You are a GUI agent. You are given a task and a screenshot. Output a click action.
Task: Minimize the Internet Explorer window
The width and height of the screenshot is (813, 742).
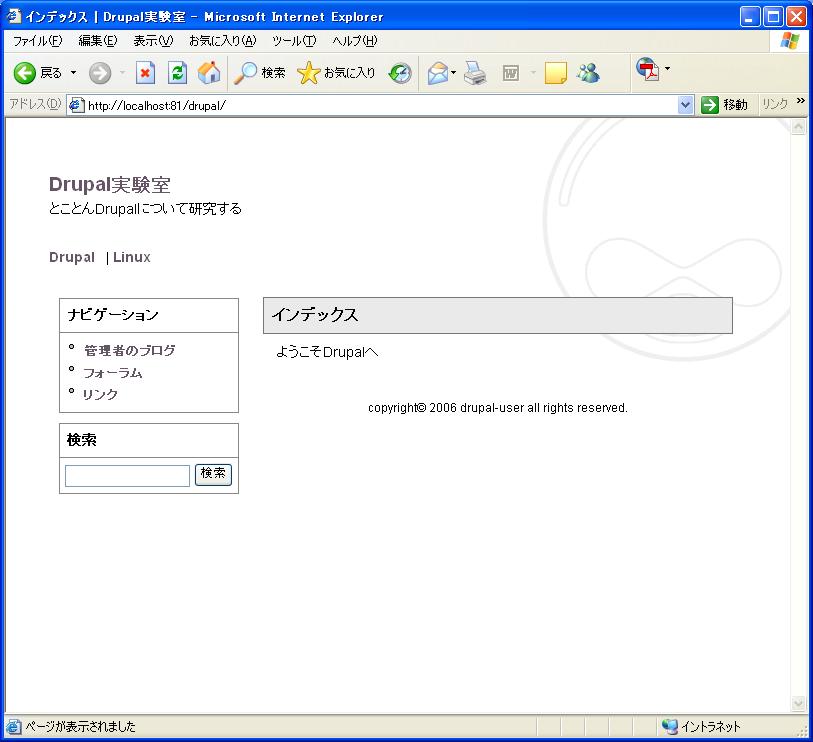tap(749, 17)
